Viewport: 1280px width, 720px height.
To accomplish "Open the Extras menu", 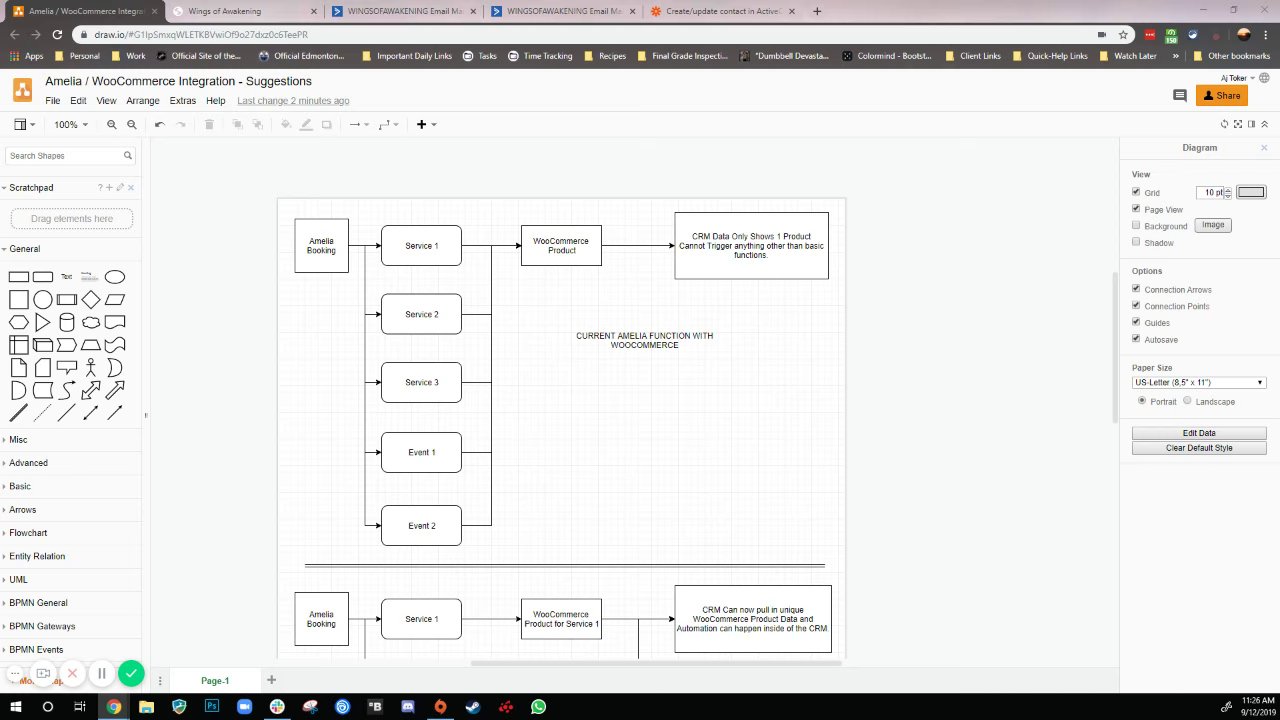I will [183, 101].
